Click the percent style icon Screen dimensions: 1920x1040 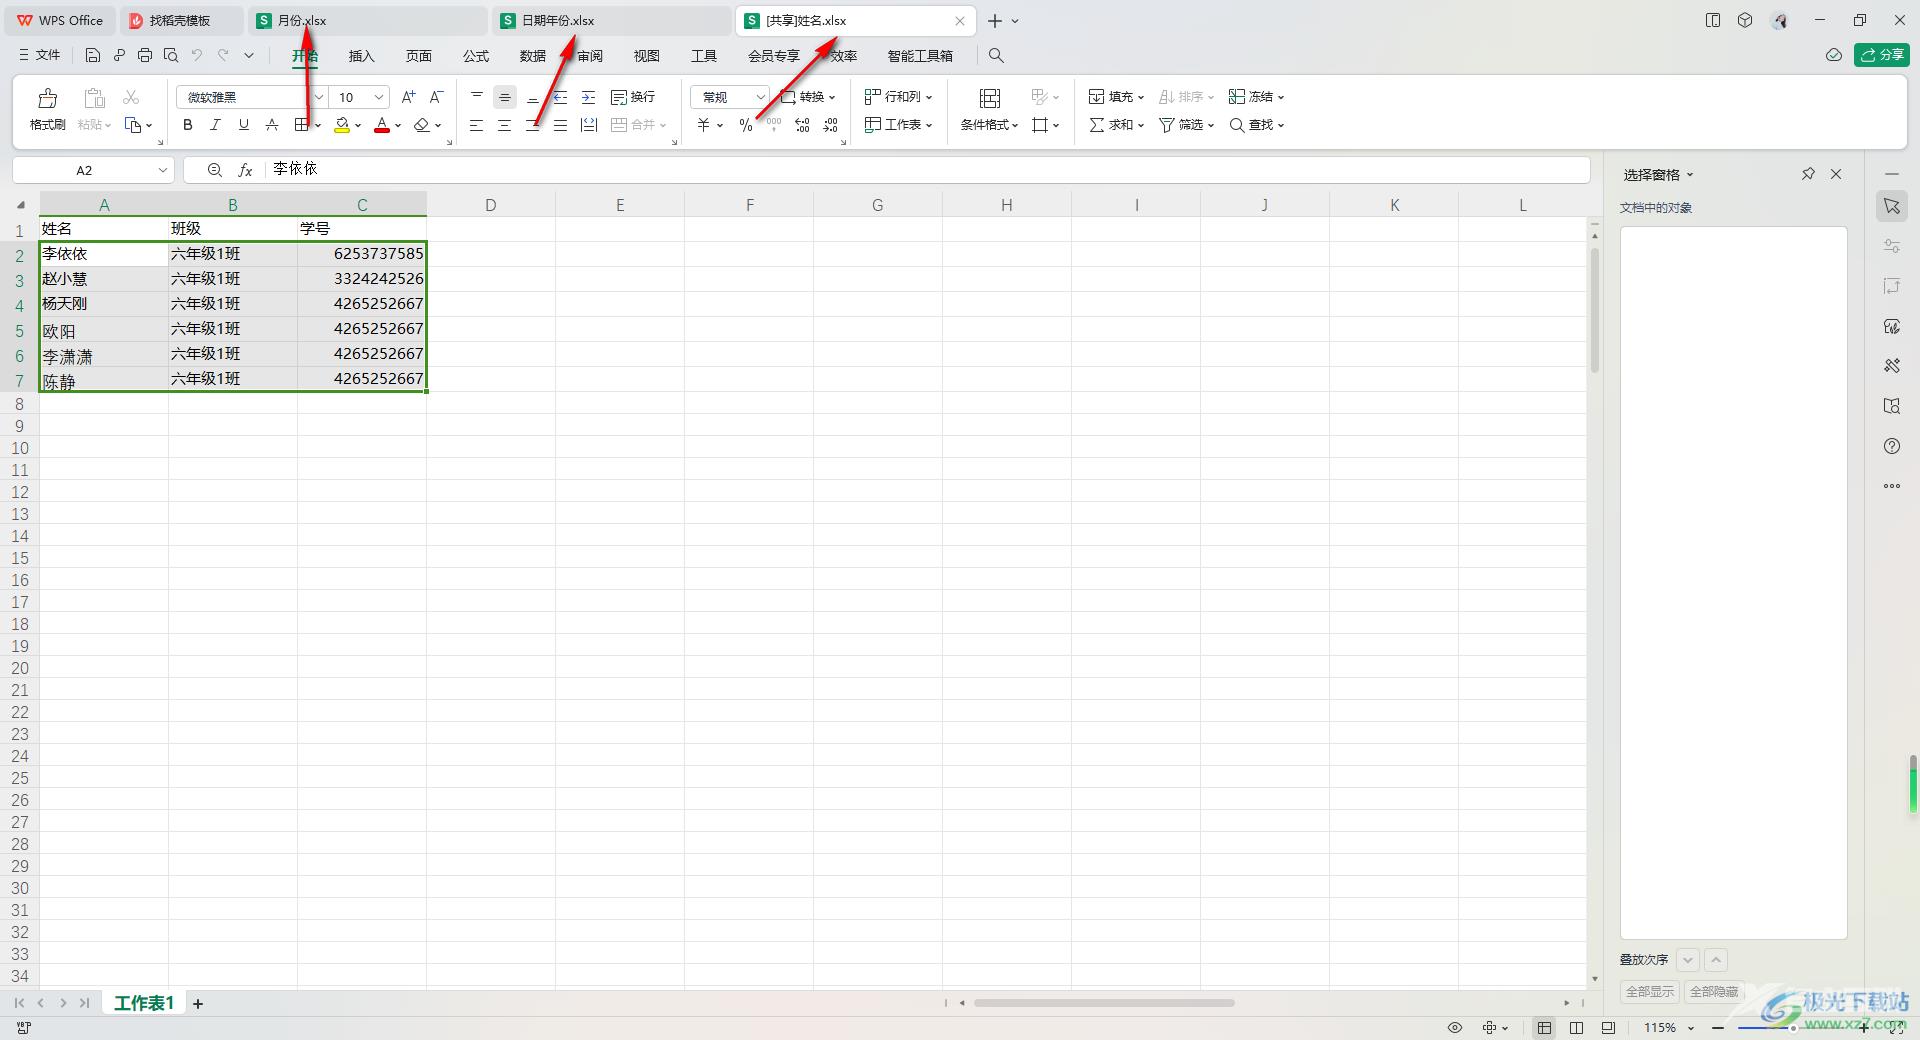[x=746, y=125]
